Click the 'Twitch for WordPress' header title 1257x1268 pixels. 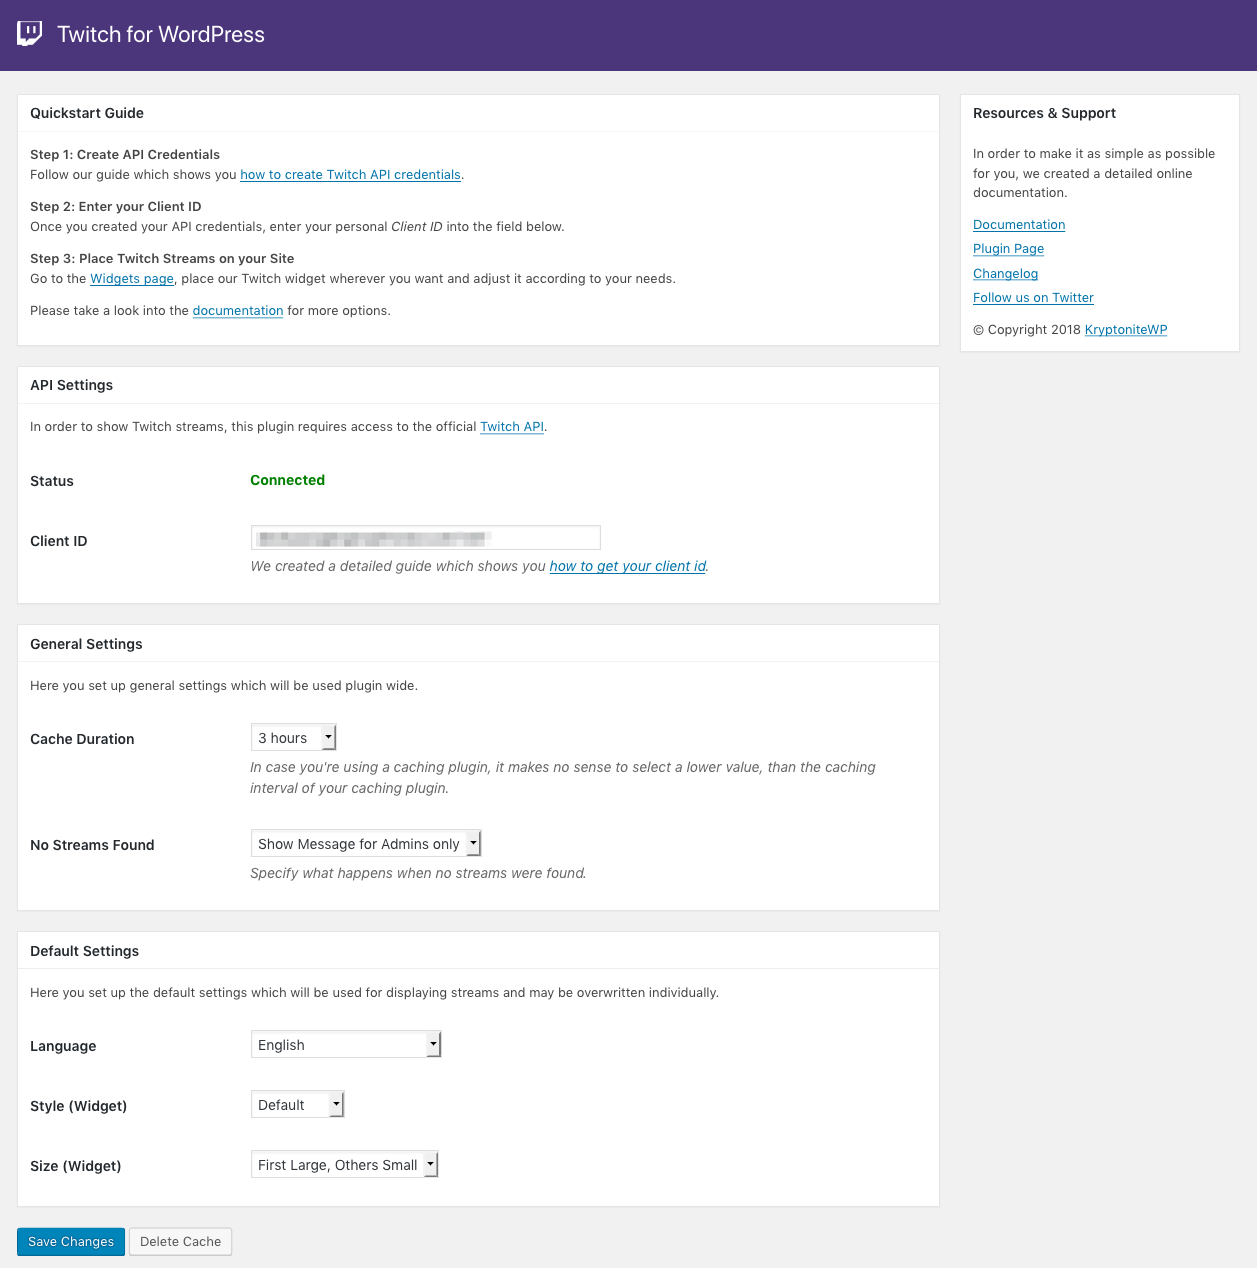click(x=161, y=34)
